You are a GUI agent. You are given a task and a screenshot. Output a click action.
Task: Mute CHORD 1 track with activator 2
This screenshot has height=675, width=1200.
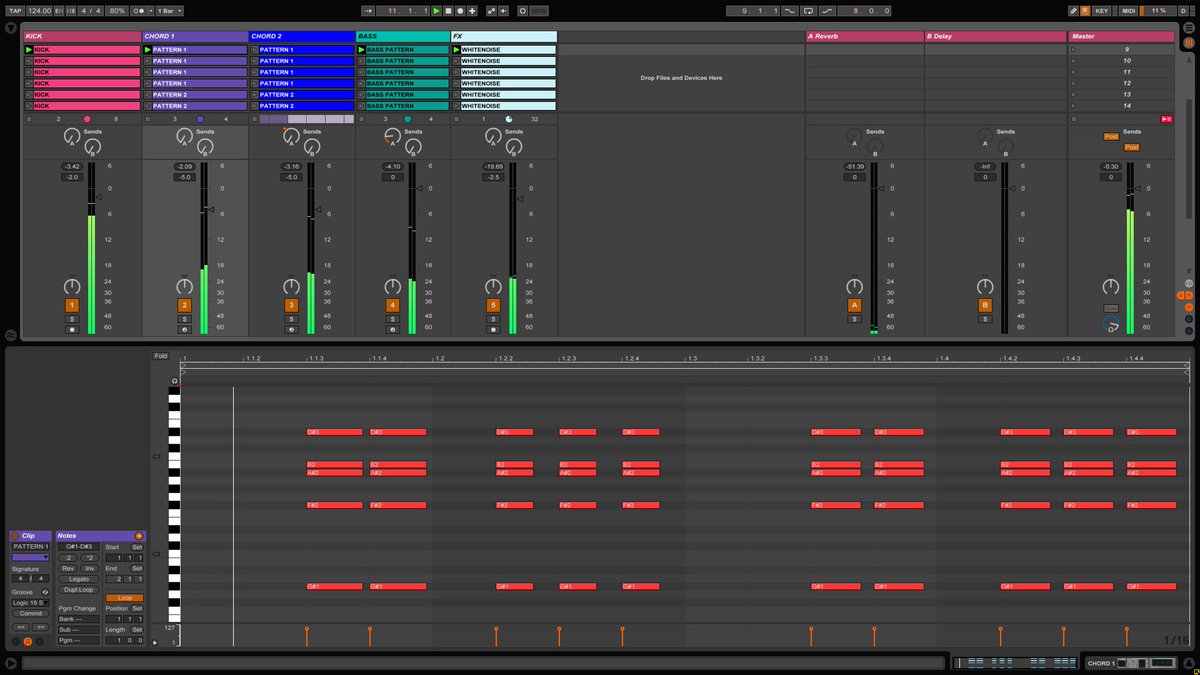tap(184, 305)
